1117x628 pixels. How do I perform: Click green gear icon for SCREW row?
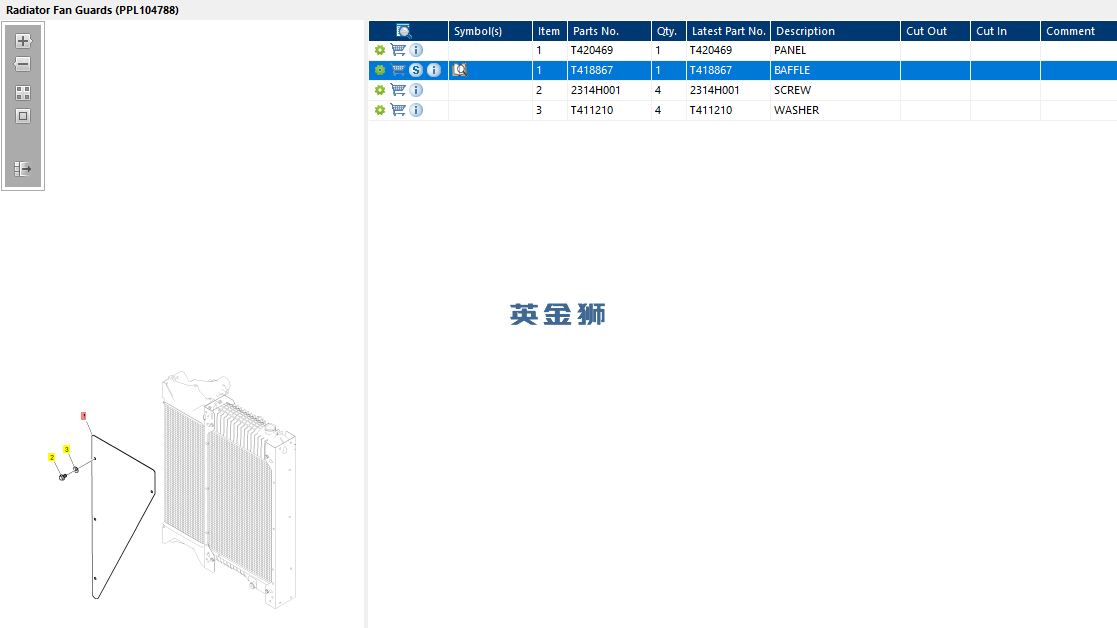point(380,90)
